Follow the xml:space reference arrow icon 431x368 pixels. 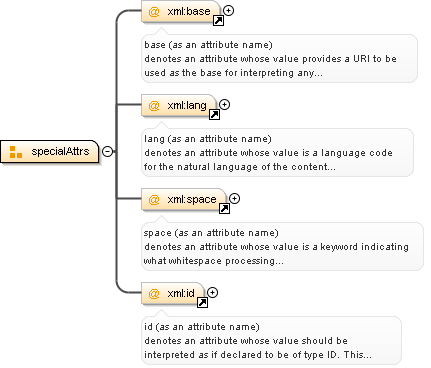coord(224,209)
